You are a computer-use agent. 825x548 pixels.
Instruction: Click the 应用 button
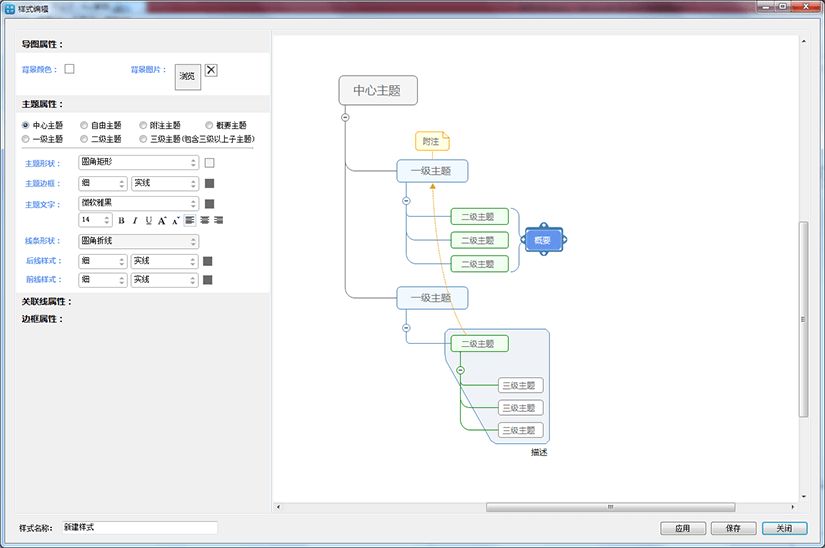point(683,528)
